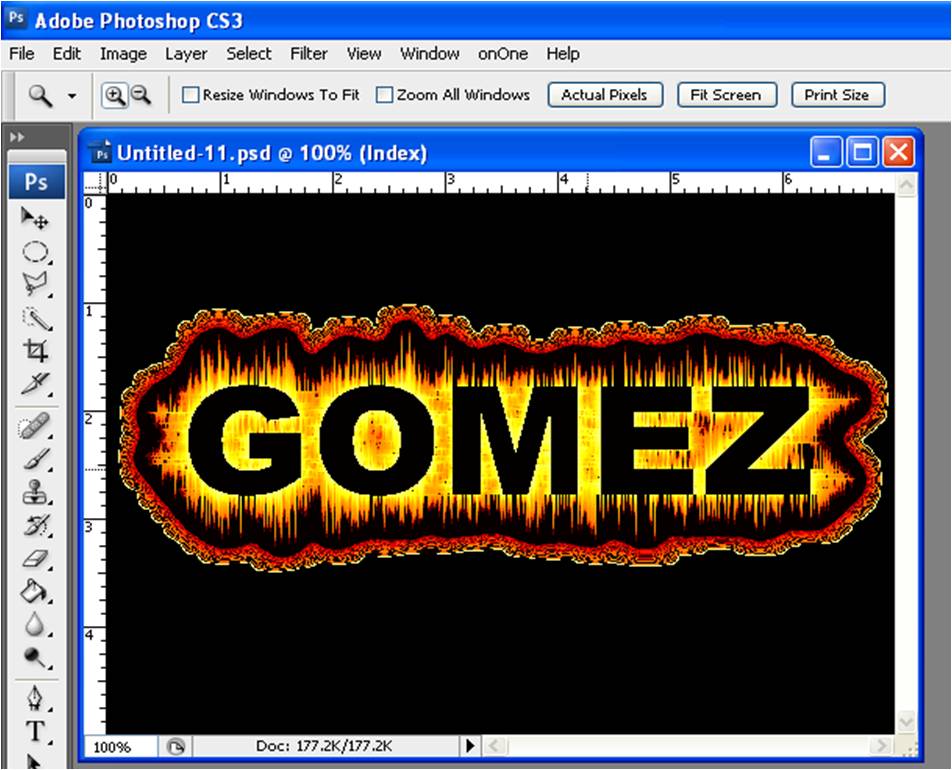Image resolution: width=952 pixels, height=770 pixels.
Task: Open the File menu
Action: (x=22, y=54)
